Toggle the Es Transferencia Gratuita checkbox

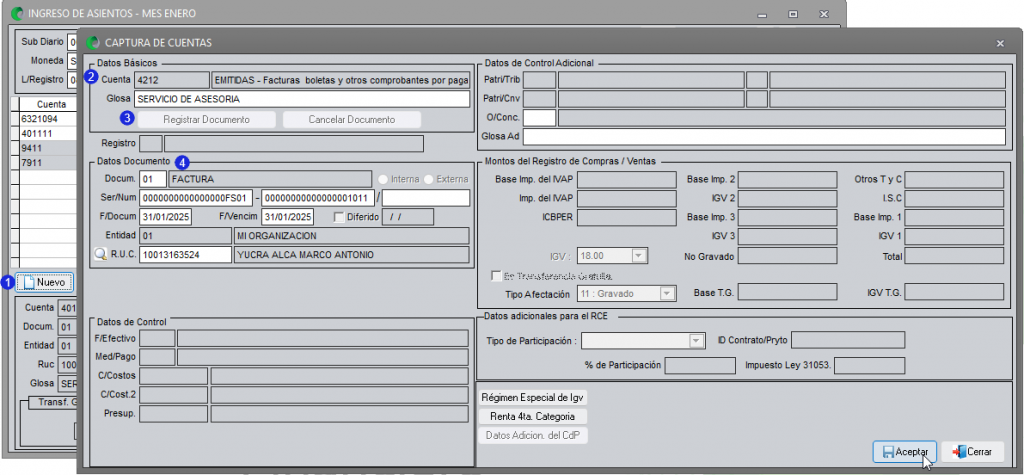click(x=497, y=276)
